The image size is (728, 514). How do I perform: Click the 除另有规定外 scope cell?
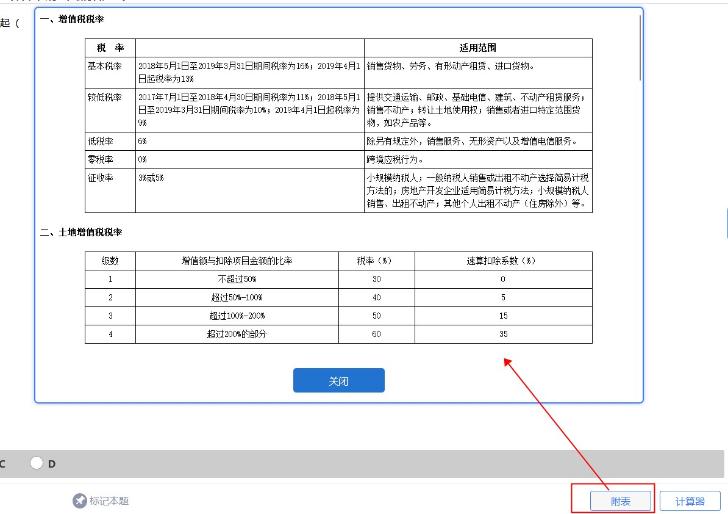click(478, 141)
